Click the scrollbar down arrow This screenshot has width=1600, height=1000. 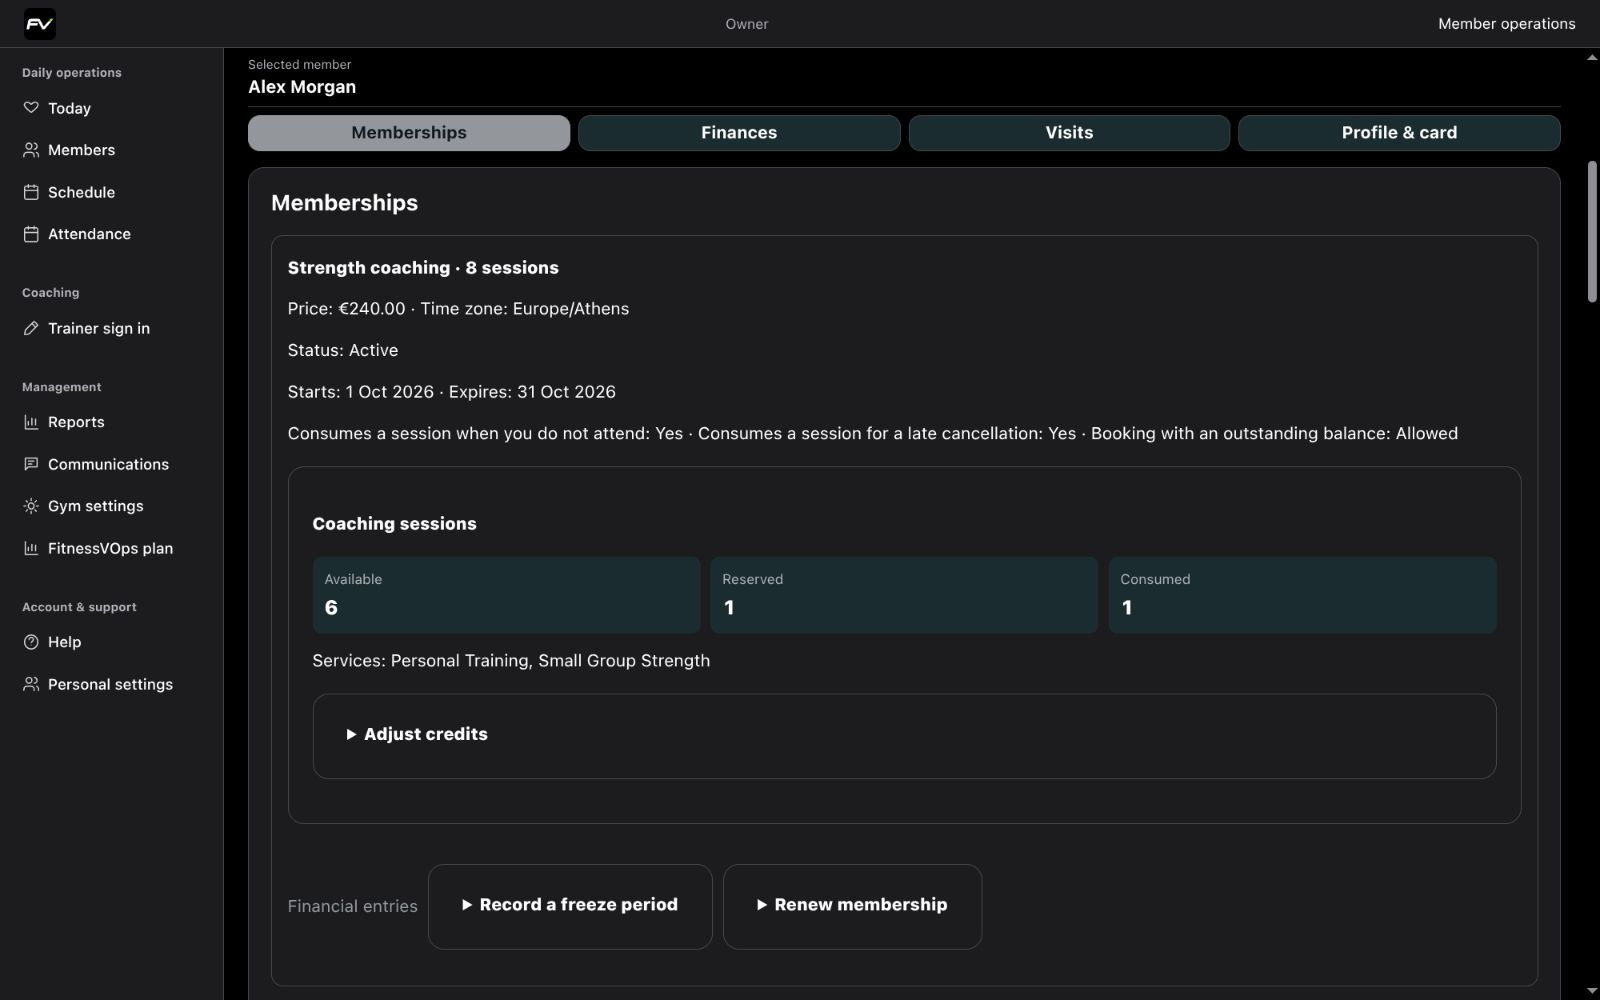click(x=1592, y=991)
